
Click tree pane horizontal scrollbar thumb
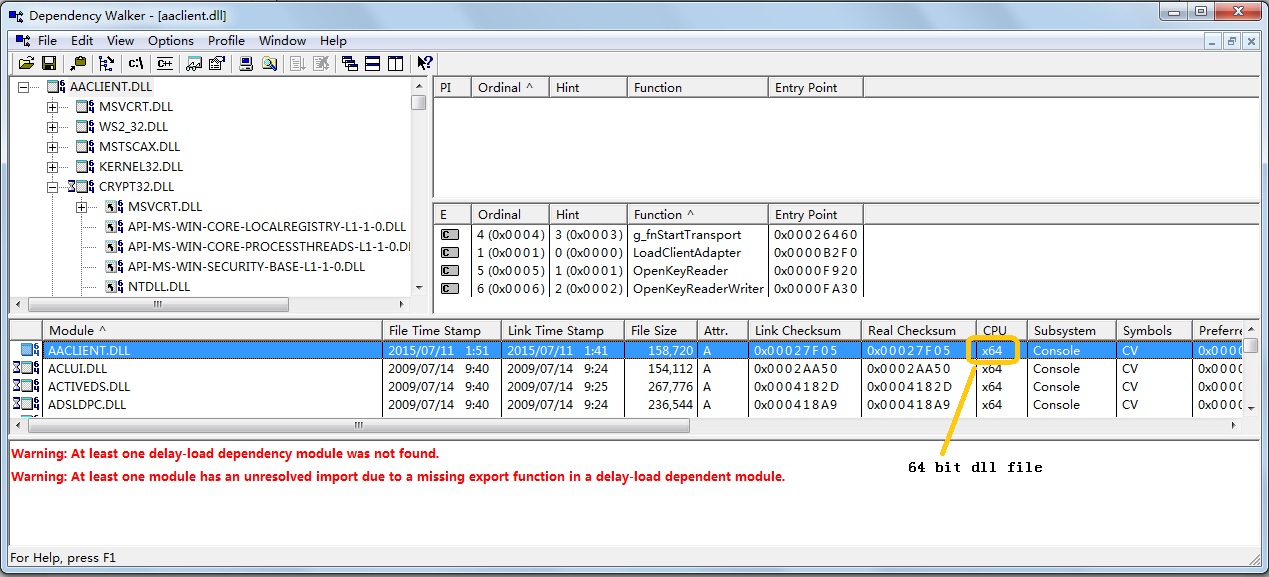coord(157,305)
